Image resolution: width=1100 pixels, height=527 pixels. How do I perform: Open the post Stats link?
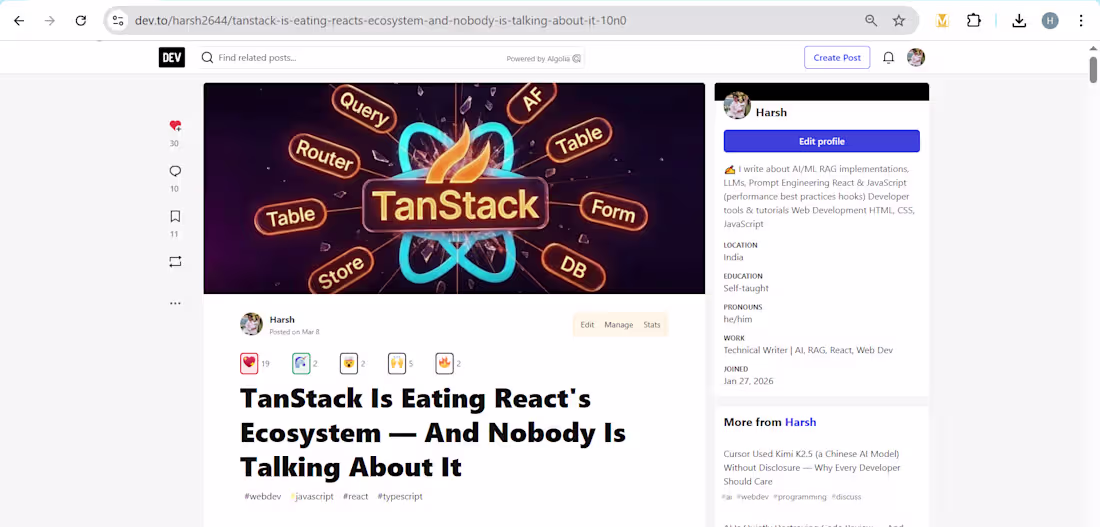coord(652,325)
